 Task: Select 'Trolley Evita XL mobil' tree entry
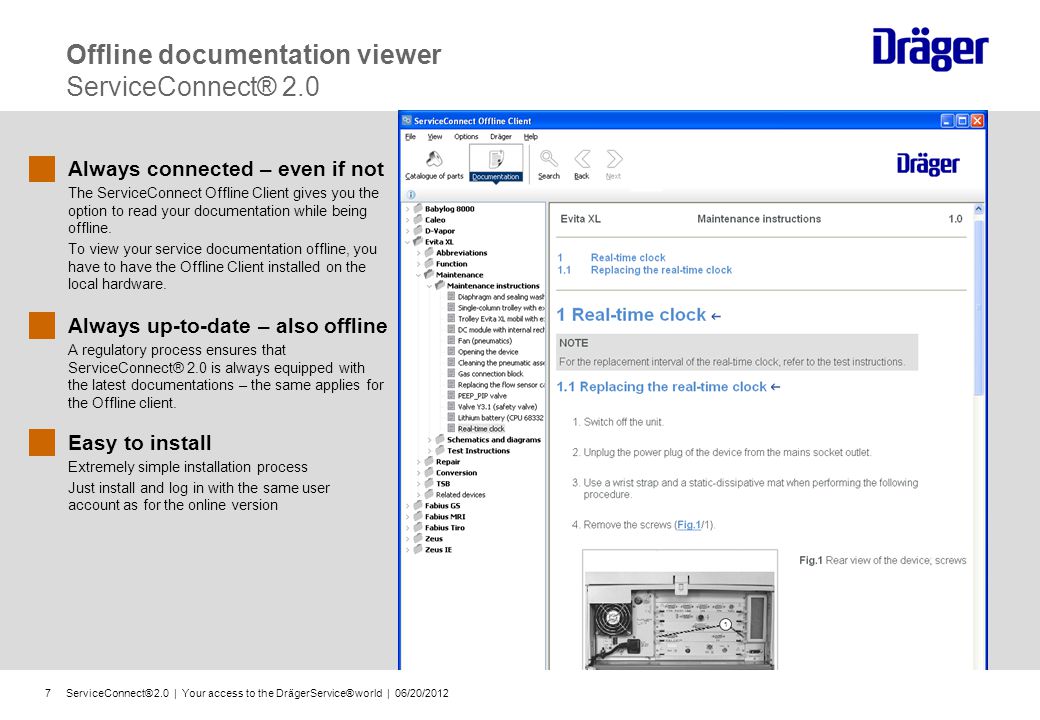[x=501, y=318]
